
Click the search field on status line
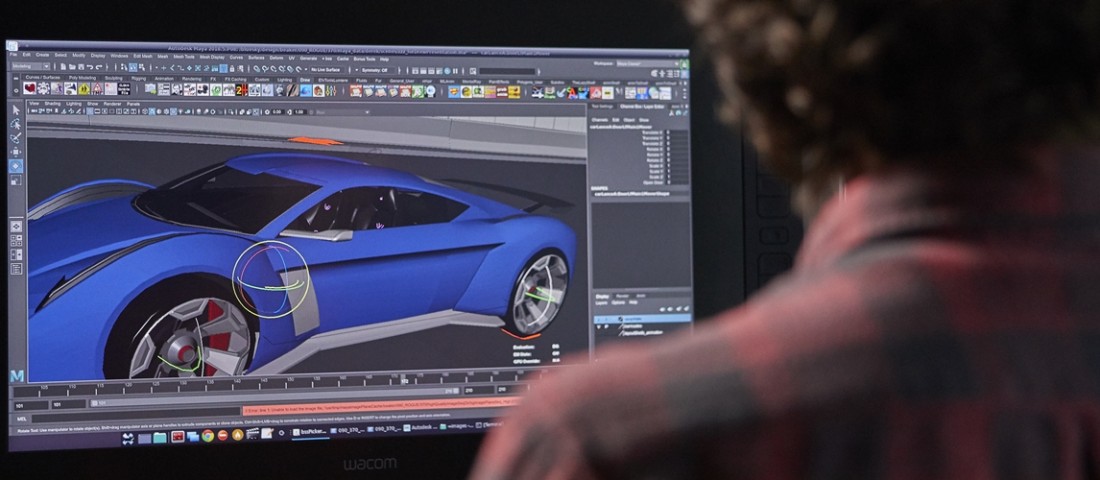[x=507, y=72]
